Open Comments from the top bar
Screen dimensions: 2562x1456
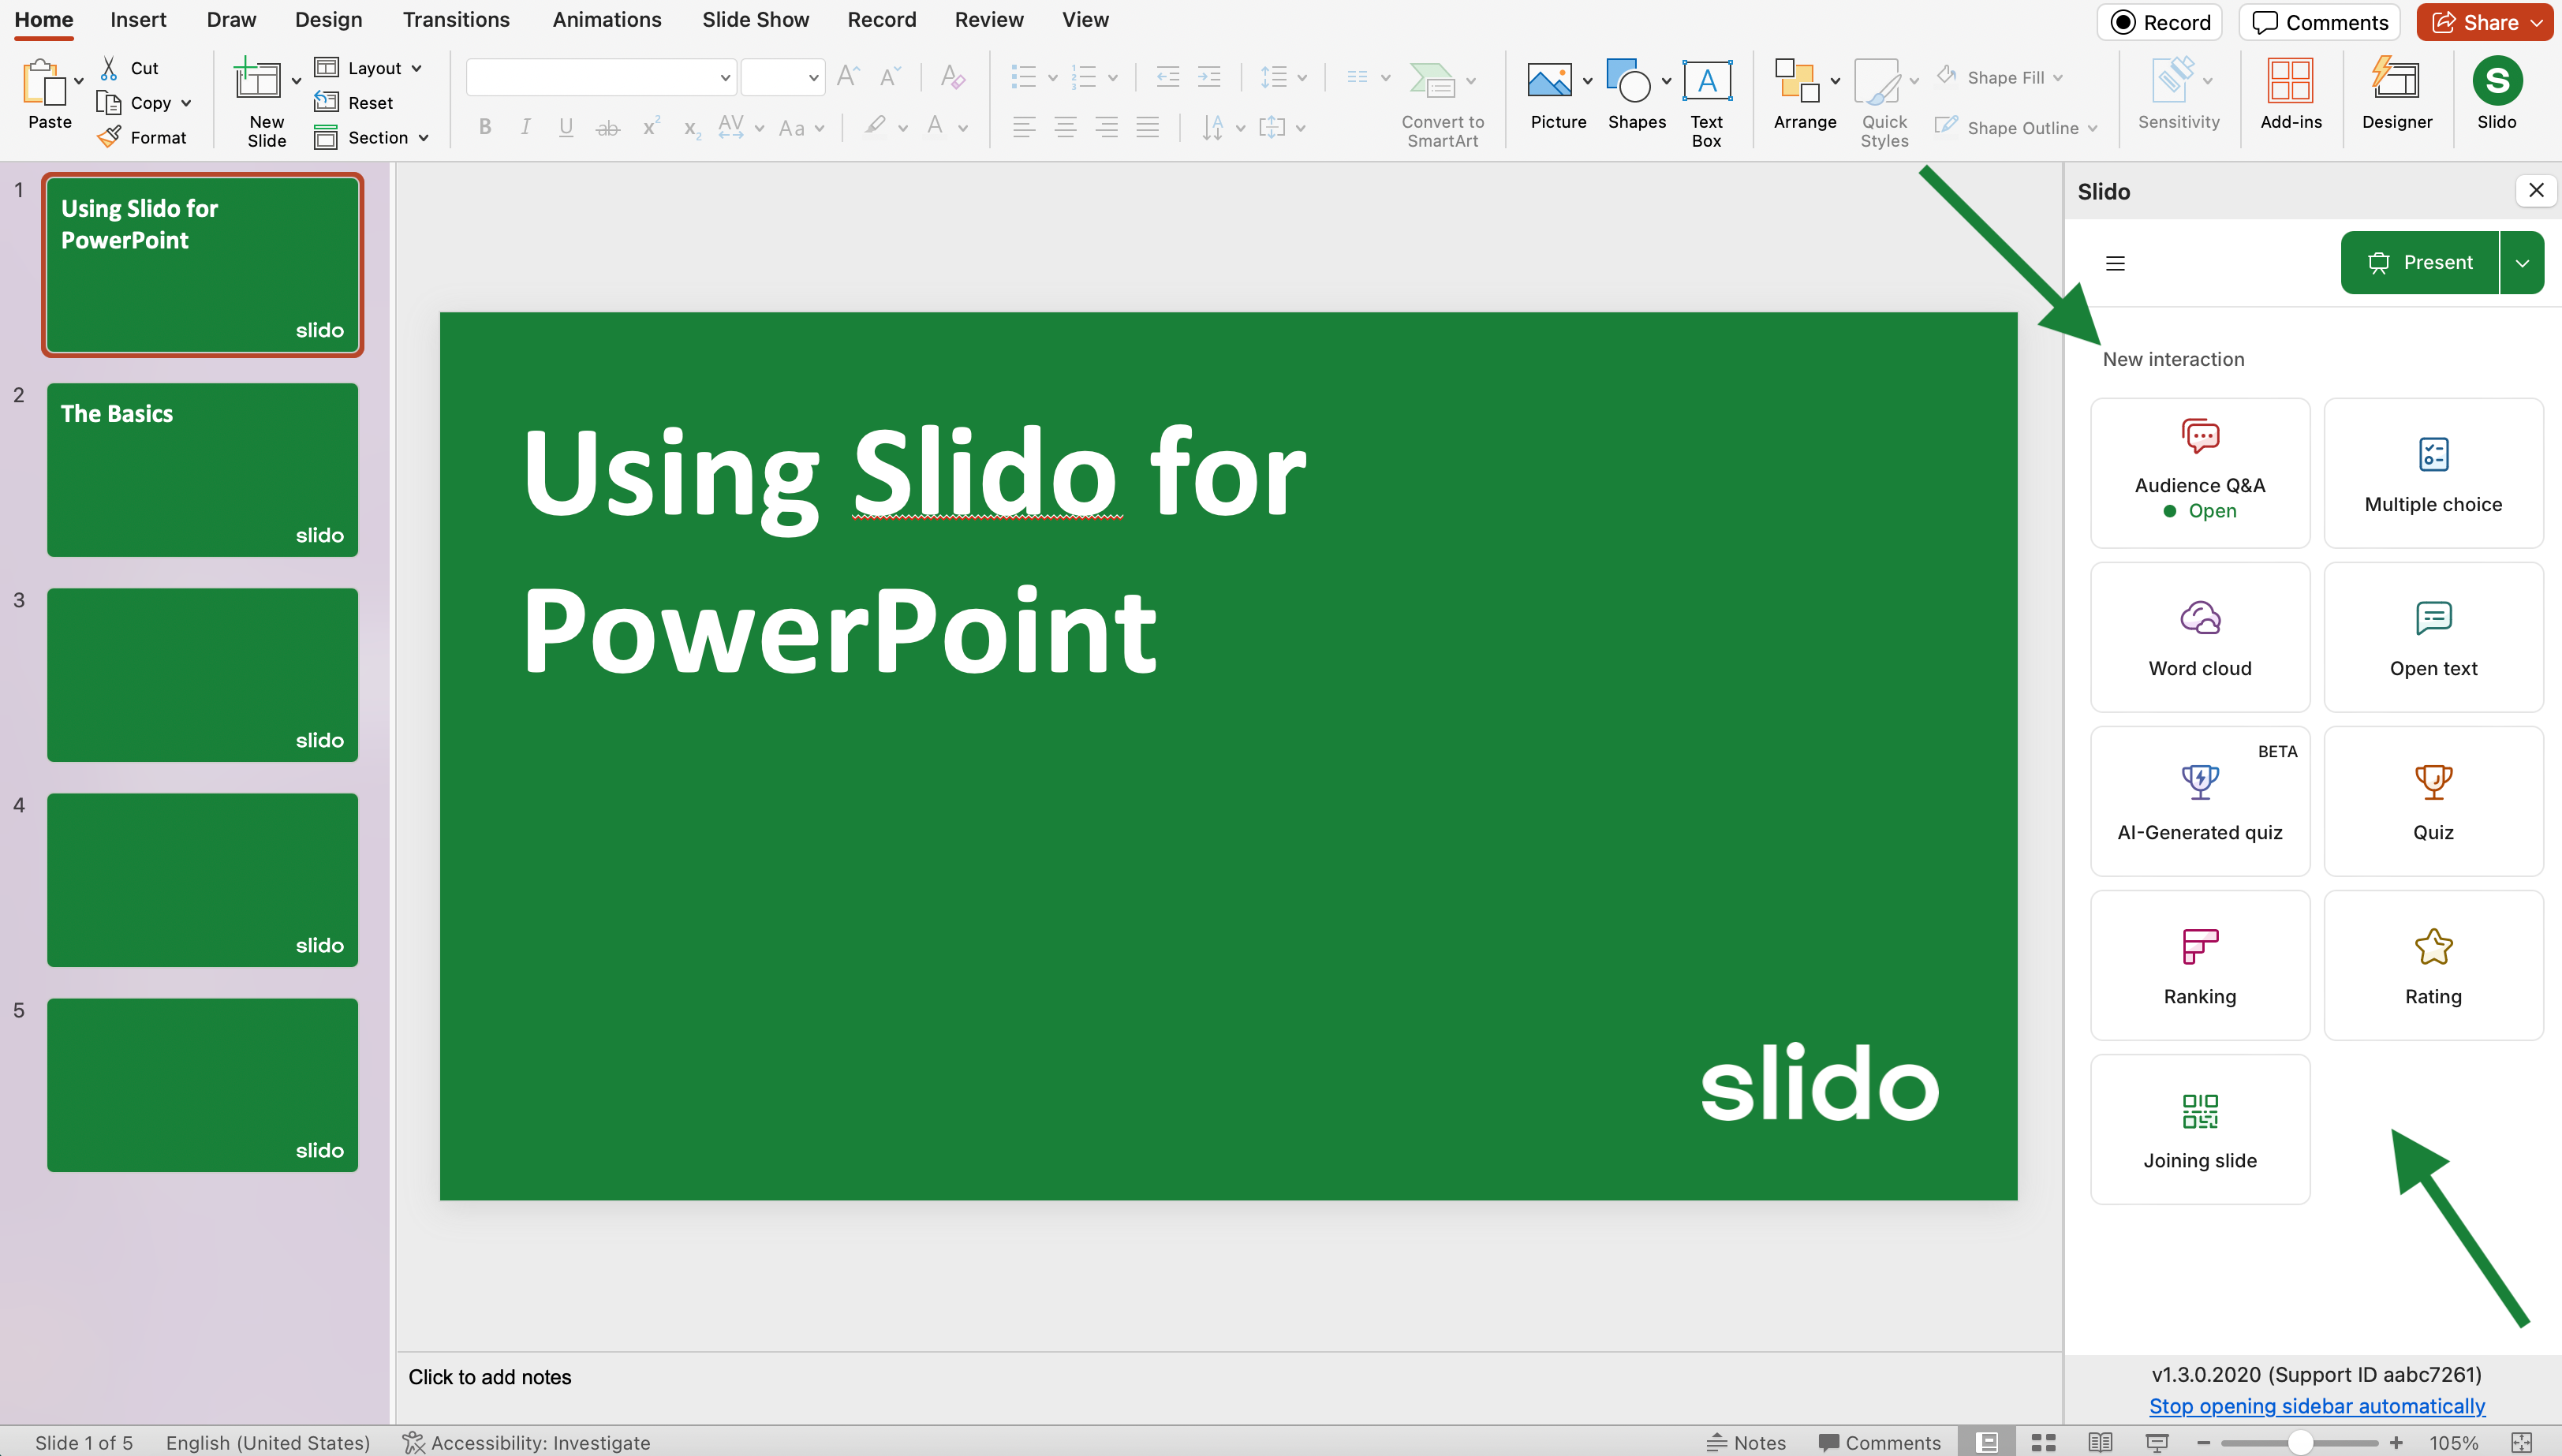click(2320, 22)
